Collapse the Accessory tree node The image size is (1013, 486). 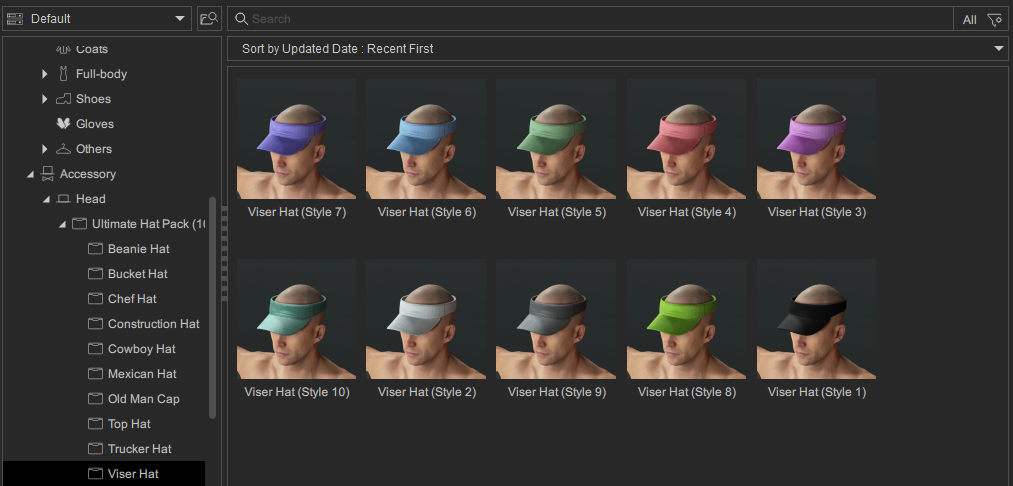pyautogui.click(x=30, y=174)
